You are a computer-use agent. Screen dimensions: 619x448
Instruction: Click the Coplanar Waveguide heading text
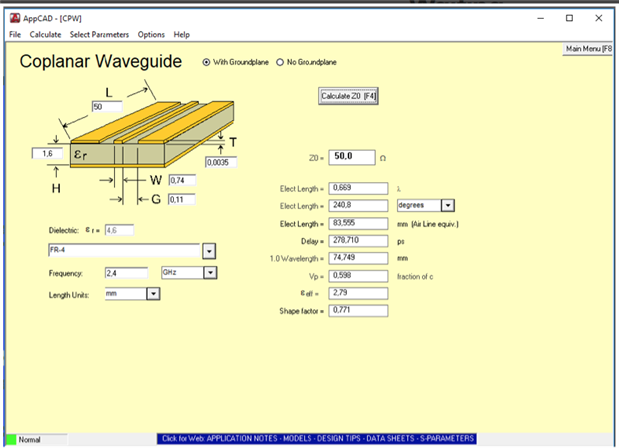tap(101, 62)
